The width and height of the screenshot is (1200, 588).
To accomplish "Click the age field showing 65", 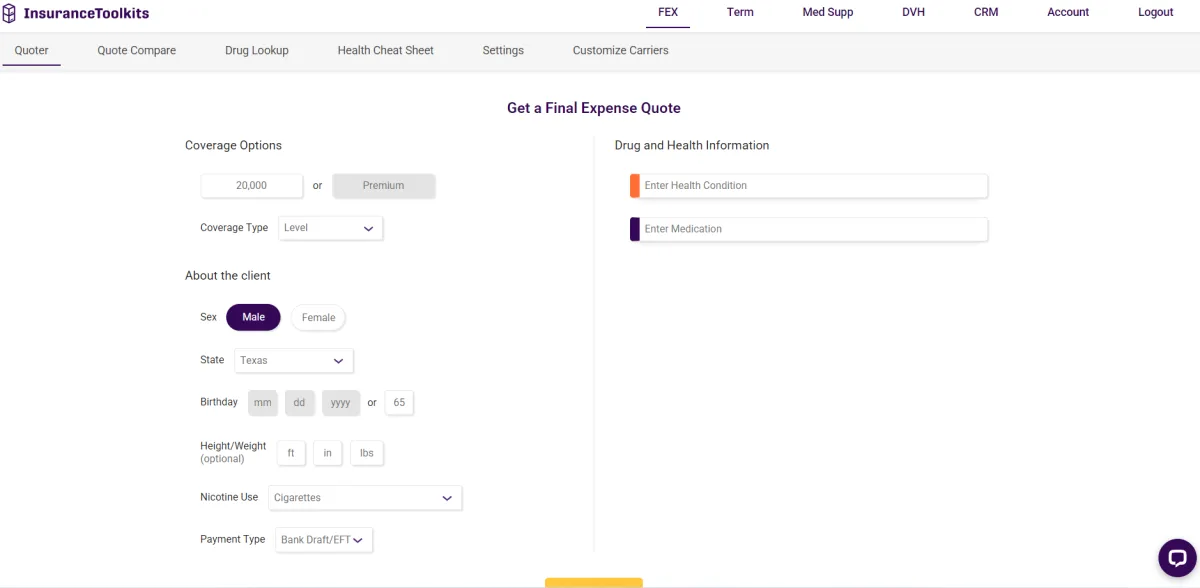I will tap(399, 402).
